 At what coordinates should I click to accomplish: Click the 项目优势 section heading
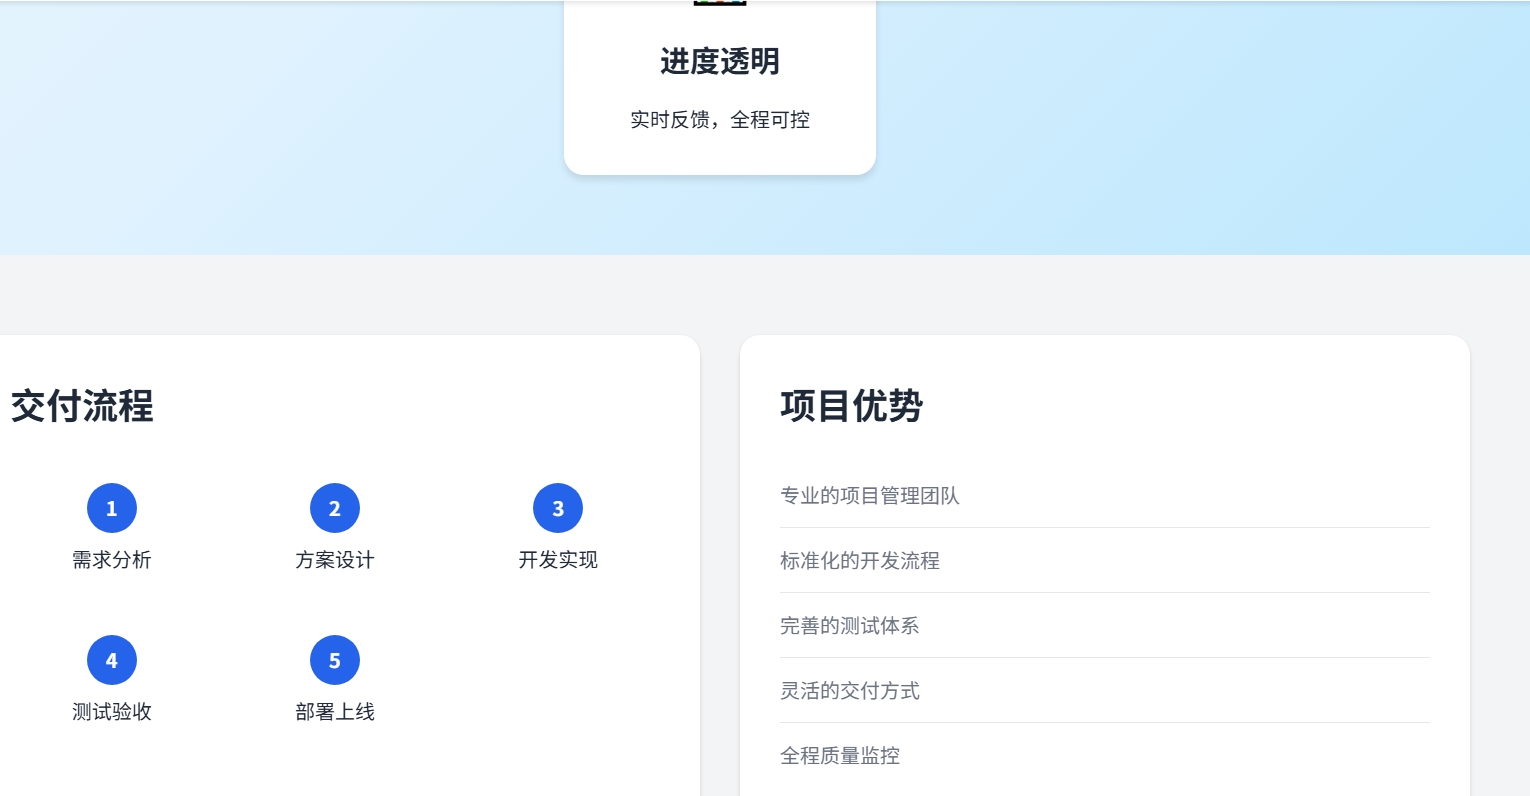[x=852, y=406]
